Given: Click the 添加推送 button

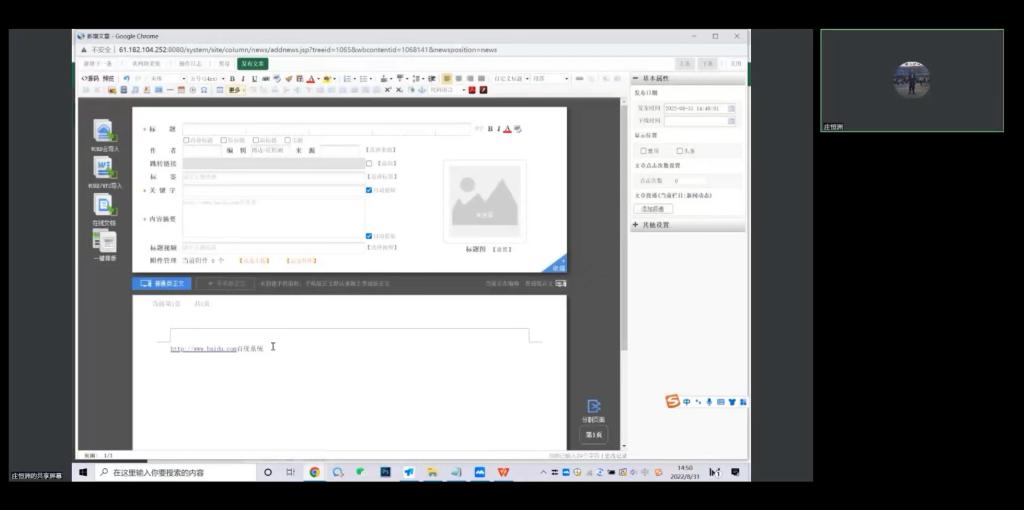Looking at the screenshot, I should (x=653, y=209).
